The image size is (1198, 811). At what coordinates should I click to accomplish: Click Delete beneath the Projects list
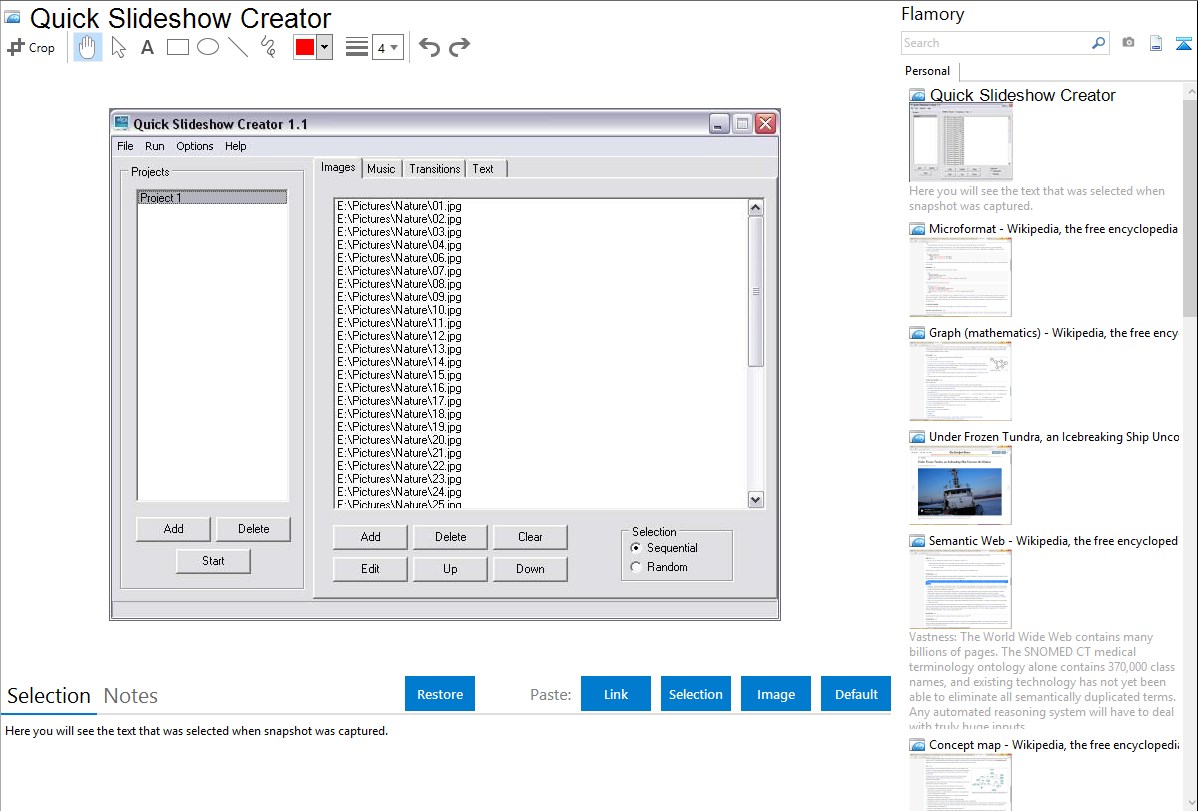[x=254, y=529]
